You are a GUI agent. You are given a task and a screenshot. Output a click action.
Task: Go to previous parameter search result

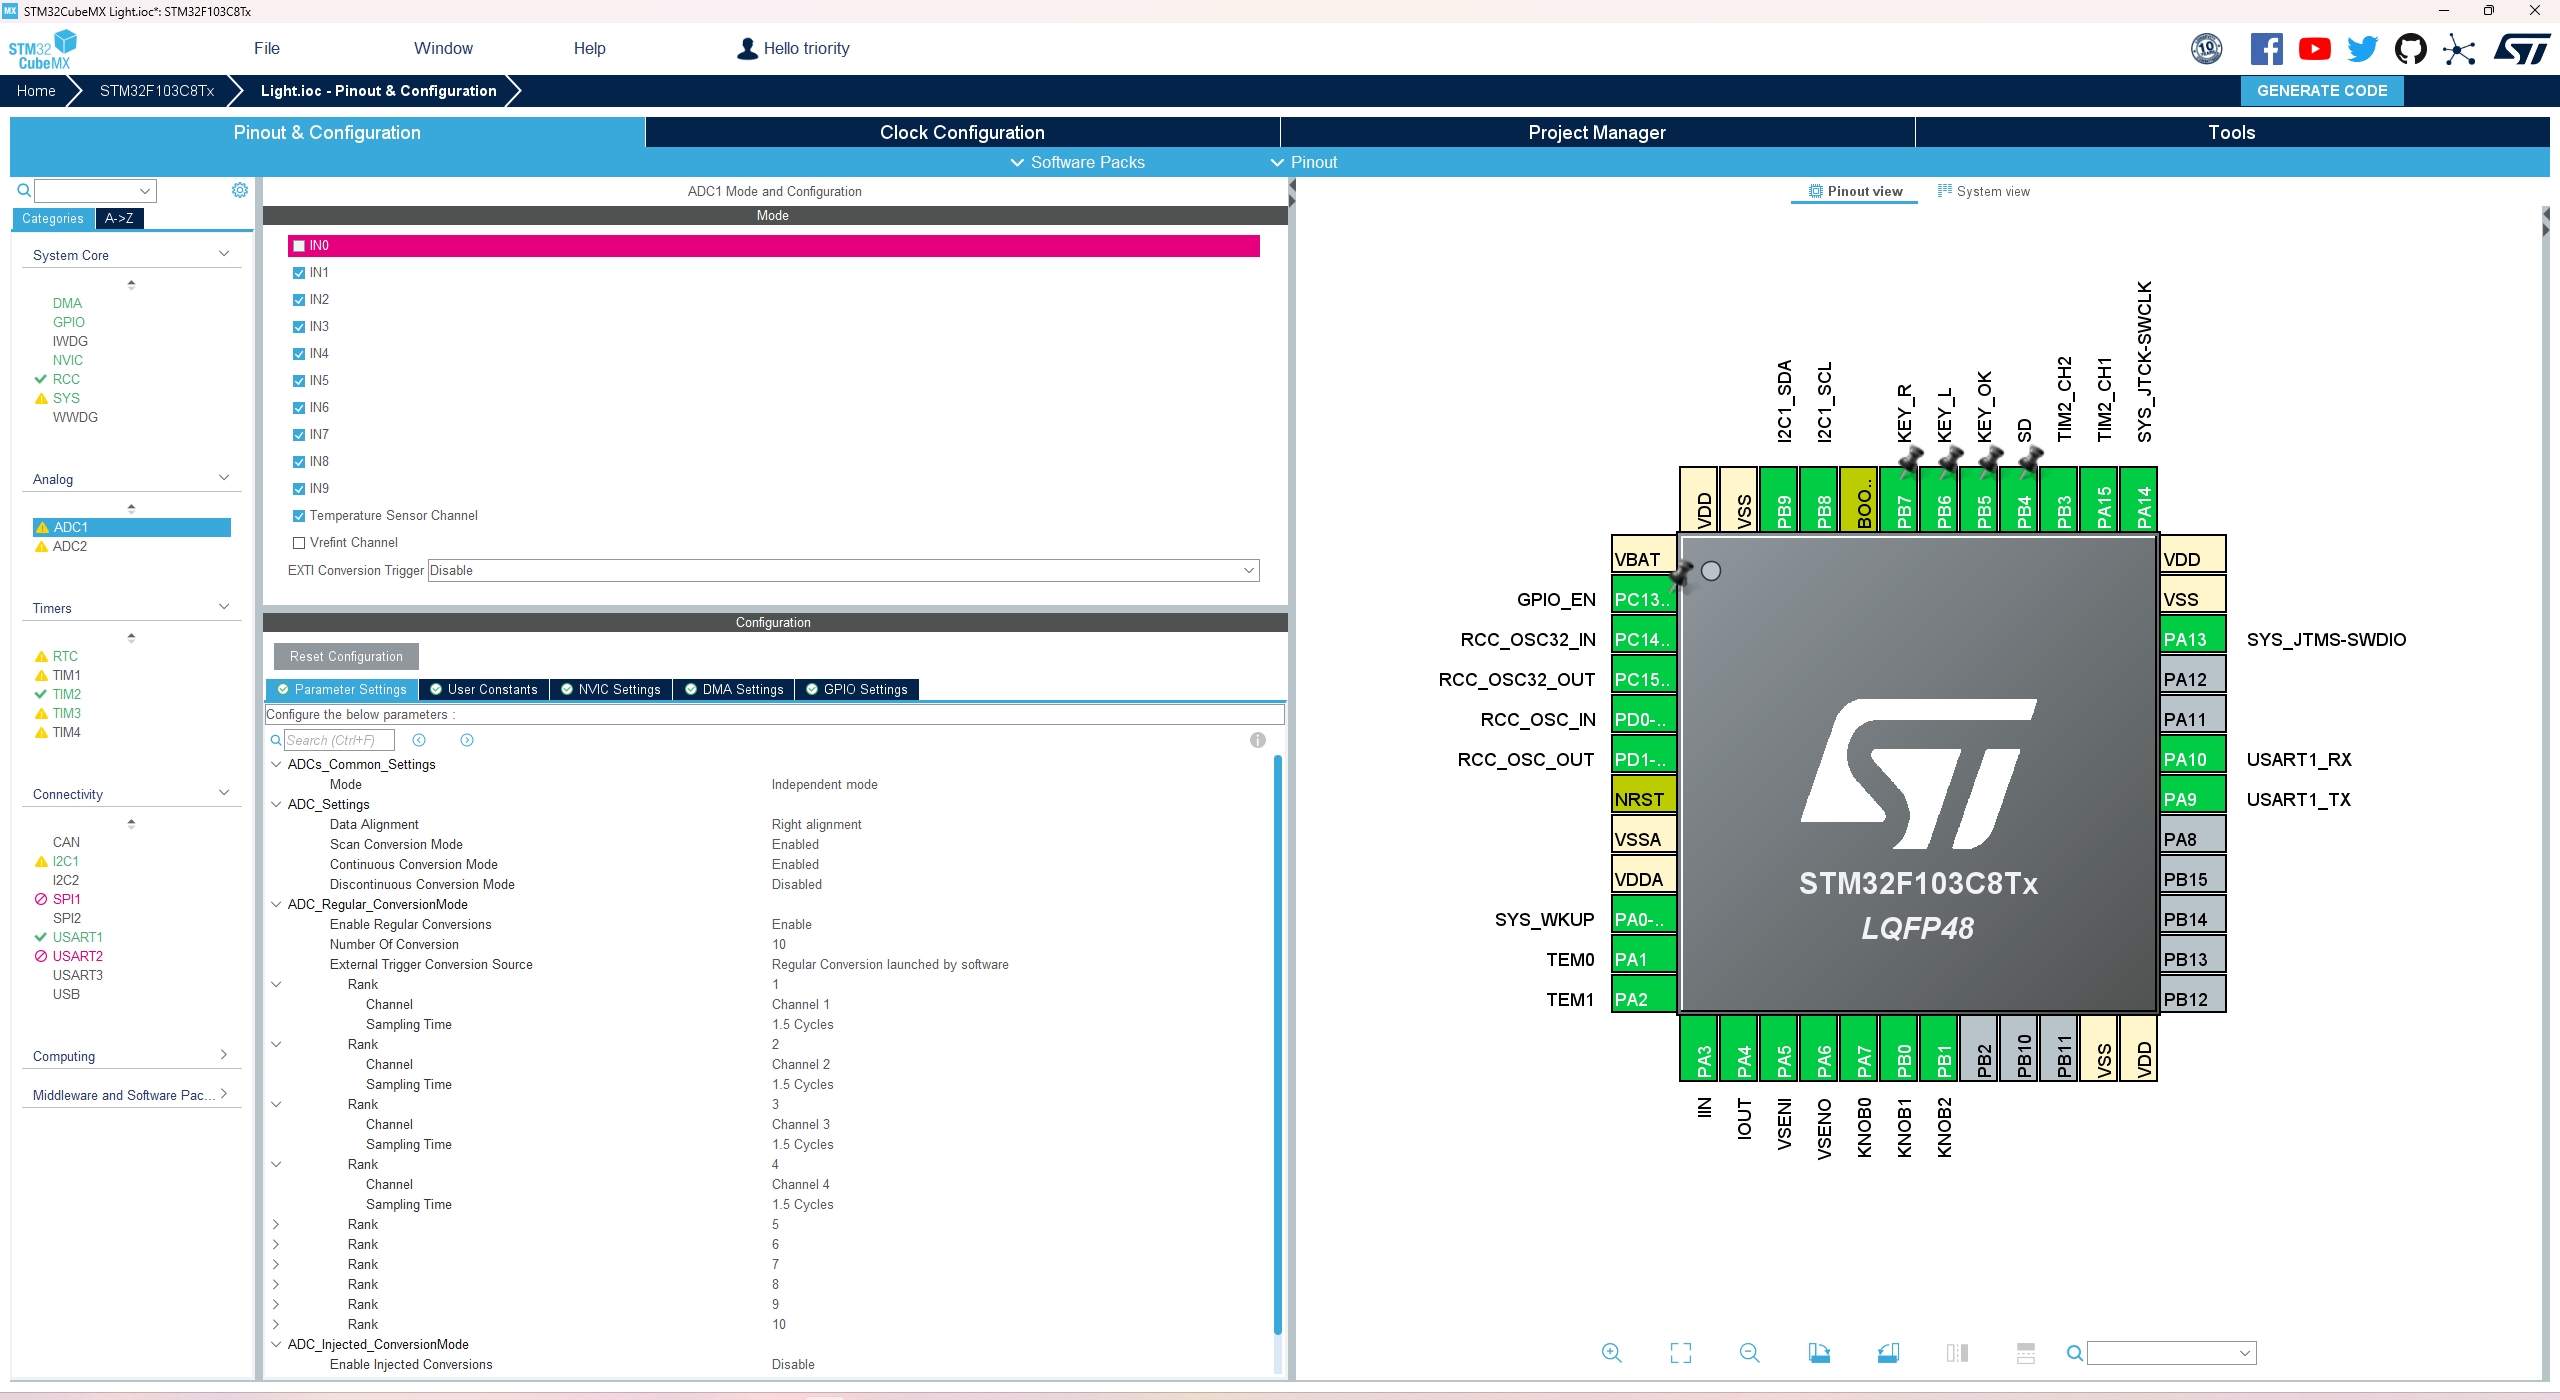pyautogui.click(x=419, y=740)
